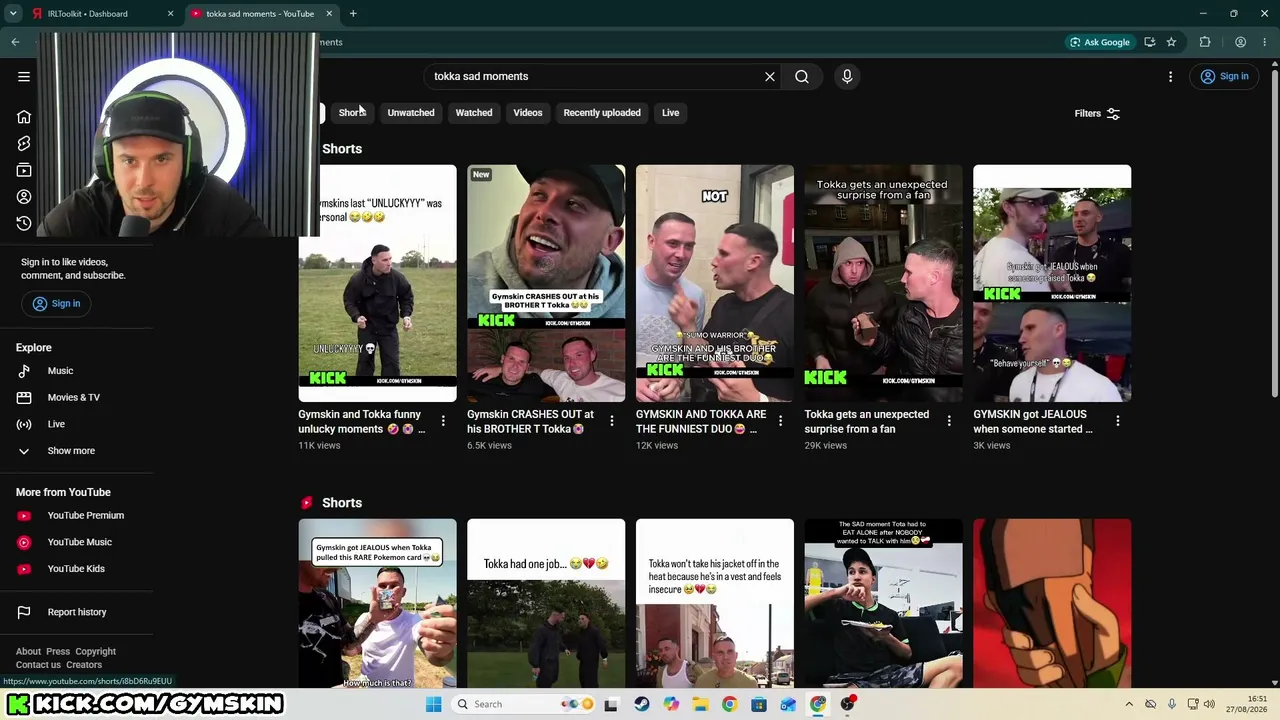Open YouTube settings three-dot menu

coord(1170,76)
